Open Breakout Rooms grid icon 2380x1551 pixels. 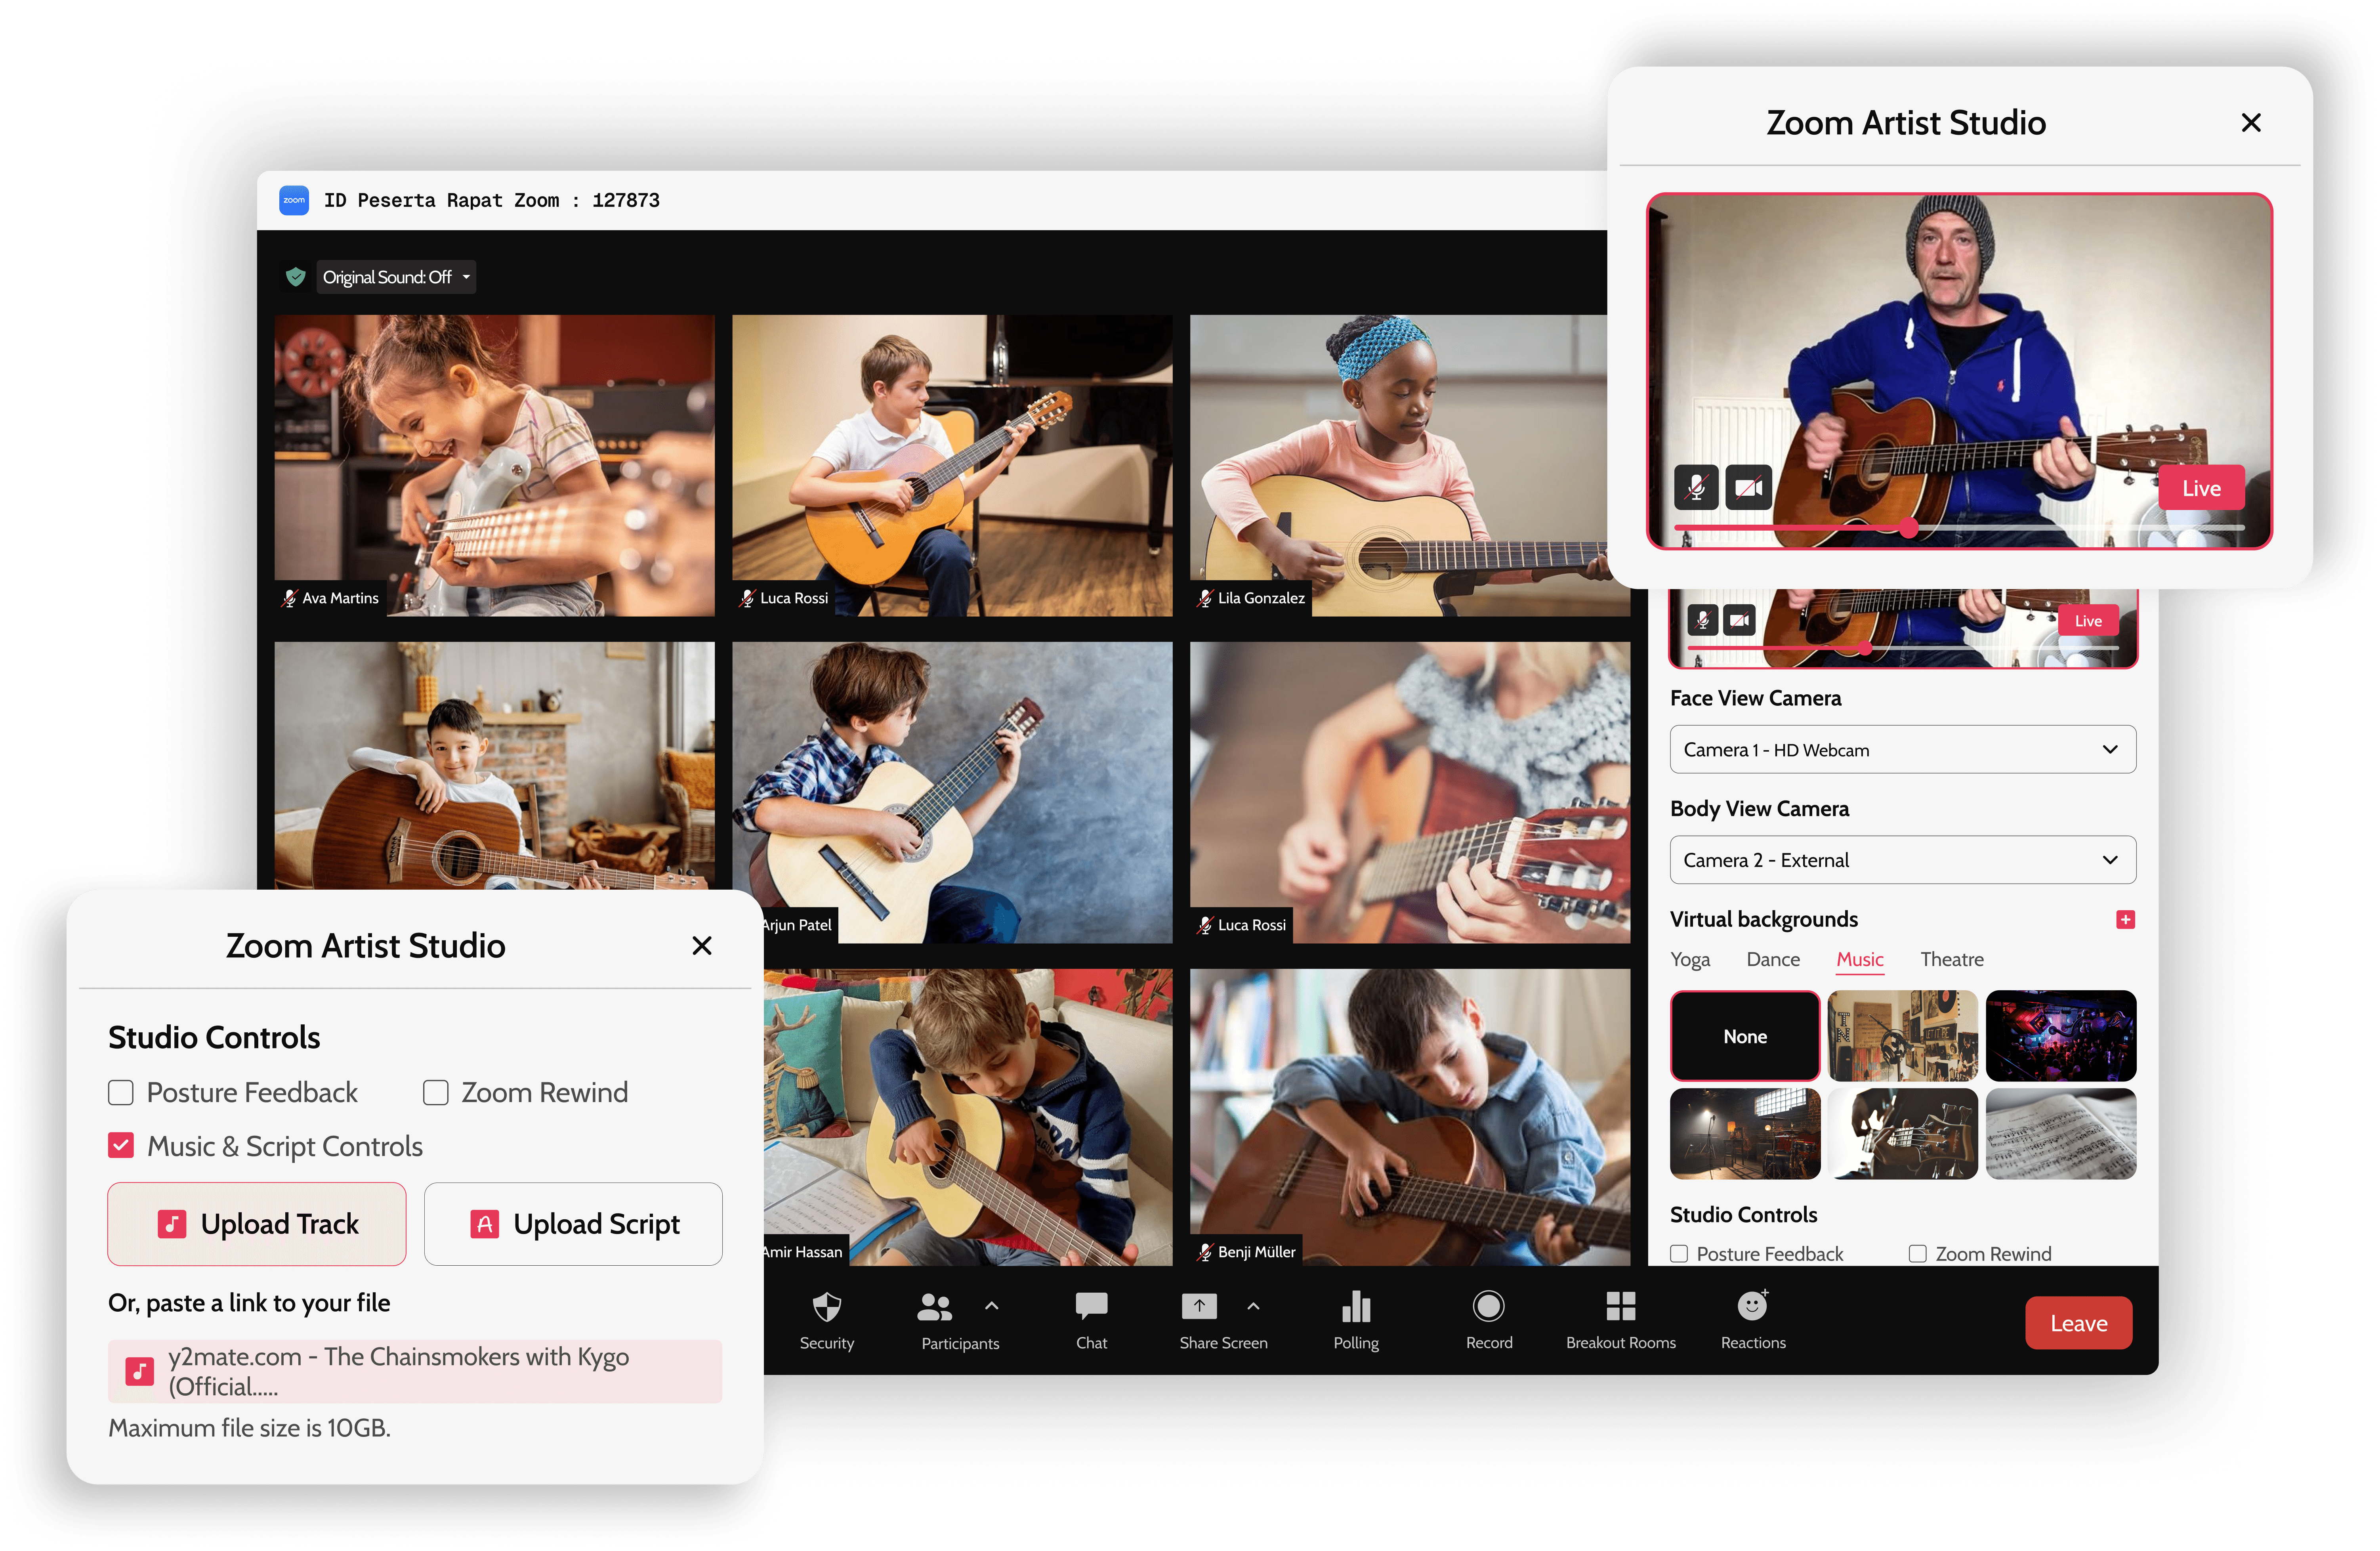pos(1620,1306)
